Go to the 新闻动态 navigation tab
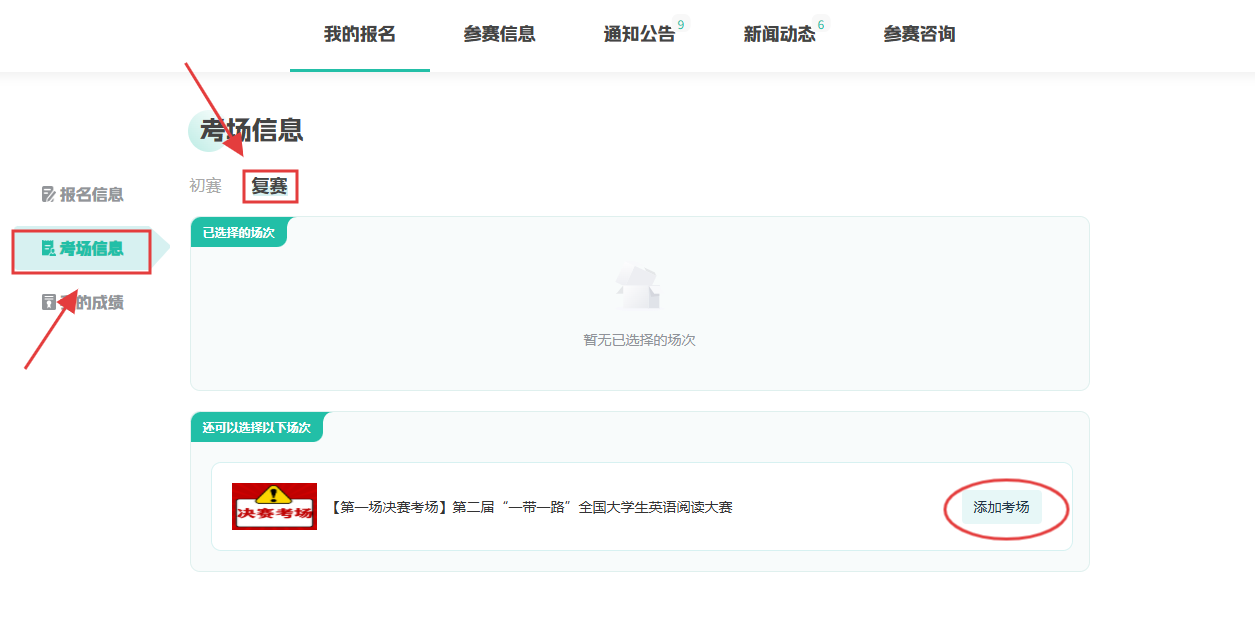Screen dimensions: 1255x633 coord(779,34)
